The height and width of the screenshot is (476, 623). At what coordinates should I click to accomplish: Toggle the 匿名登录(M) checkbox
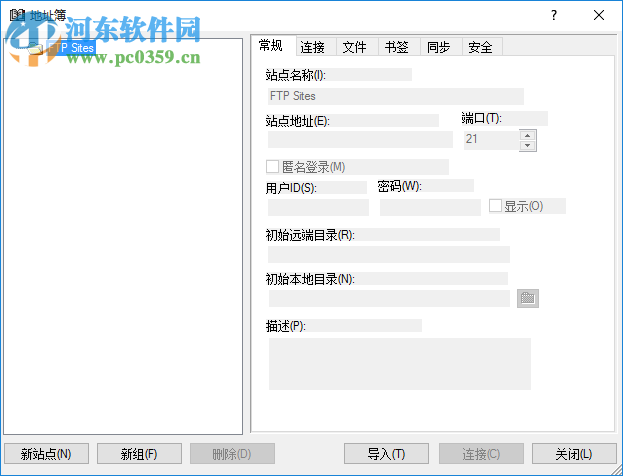point(272,167)
